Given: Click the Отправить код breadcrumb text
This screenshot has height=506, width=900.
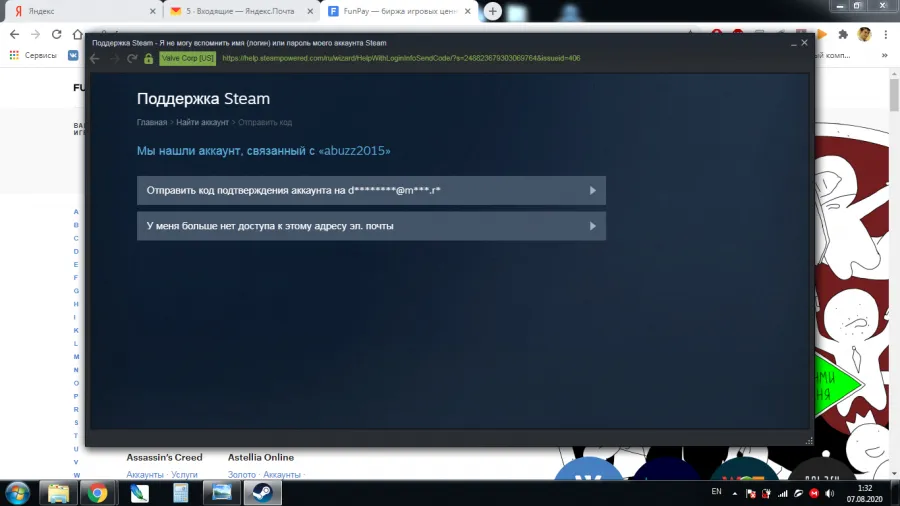Looking at the screenshot, I should (x=265, y=122).
